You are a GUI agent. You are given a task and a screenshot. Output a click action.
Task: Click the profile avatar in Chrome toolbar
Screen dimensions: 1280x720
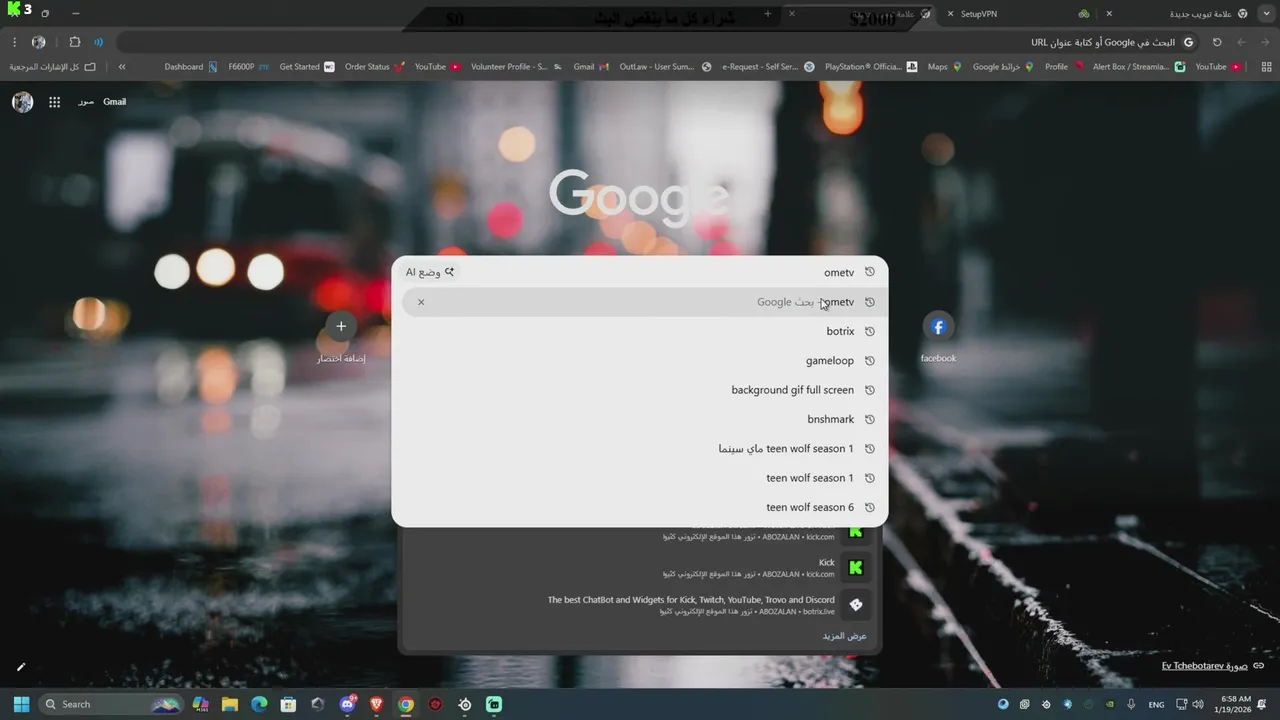pos(39,42)
